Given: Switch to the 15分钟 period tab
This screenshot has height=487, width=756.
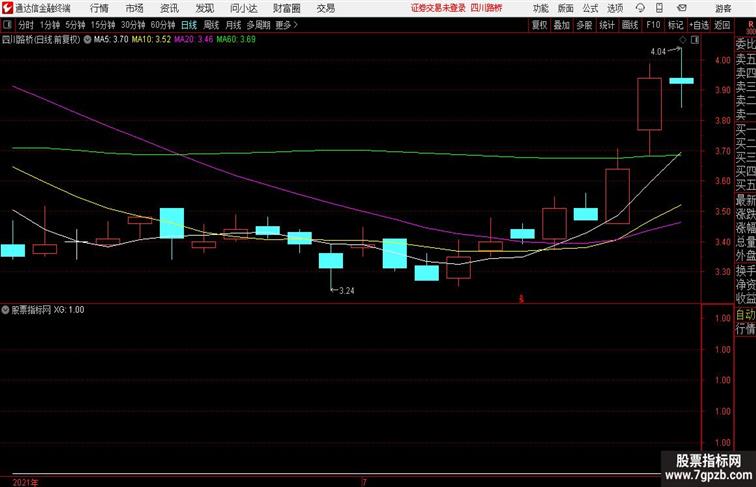Looking at the screenshot, I should pos(103,25).
